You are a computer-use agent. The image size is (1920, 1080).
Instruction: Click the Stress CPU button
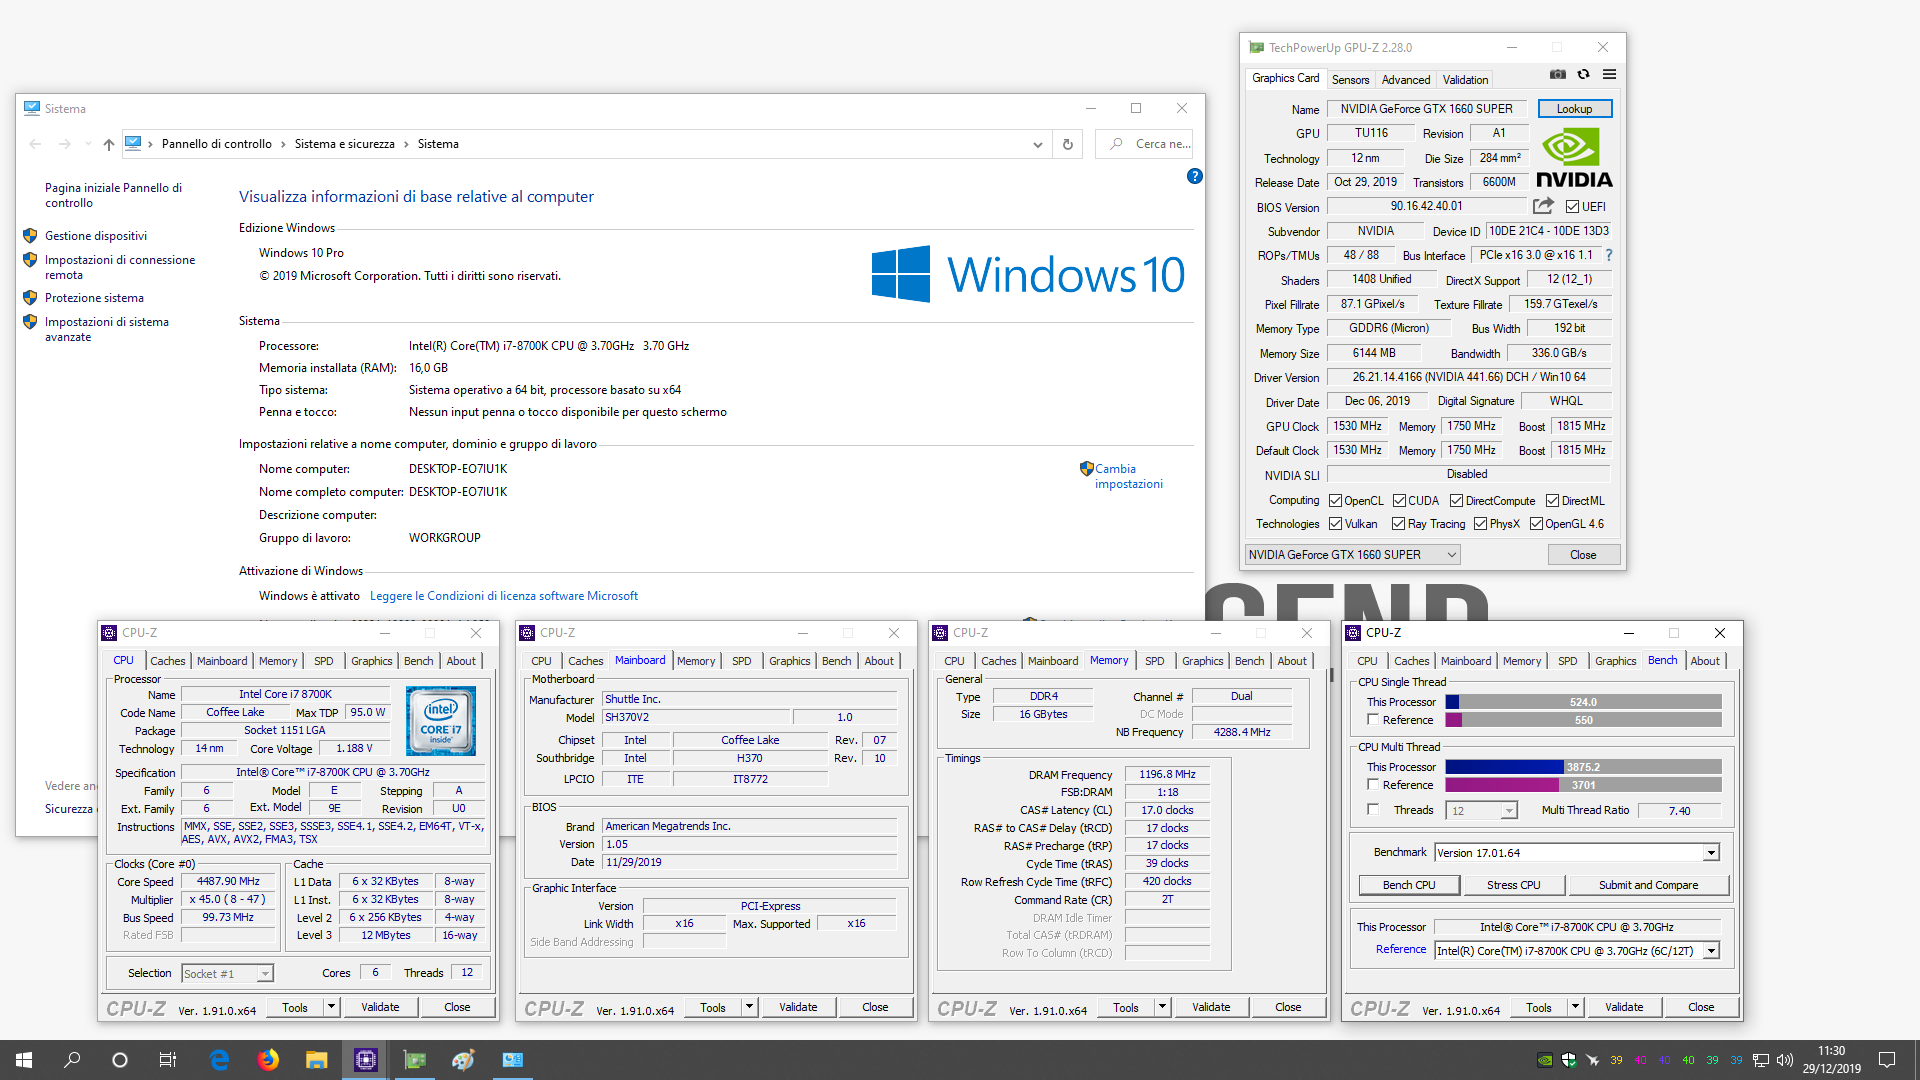[x=1513, y=885]
